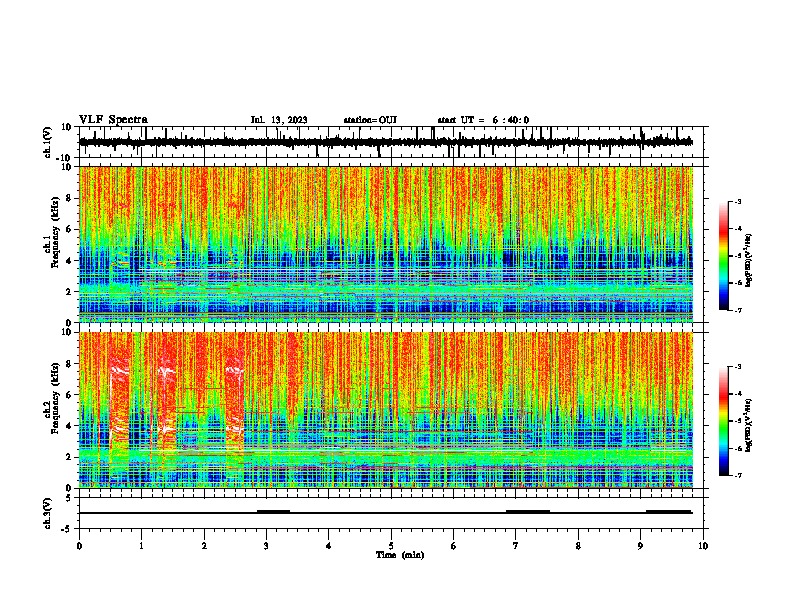792x612 pixels.
Task: Click the ch.3 raised pulse near minute 3
Action: 273,511
